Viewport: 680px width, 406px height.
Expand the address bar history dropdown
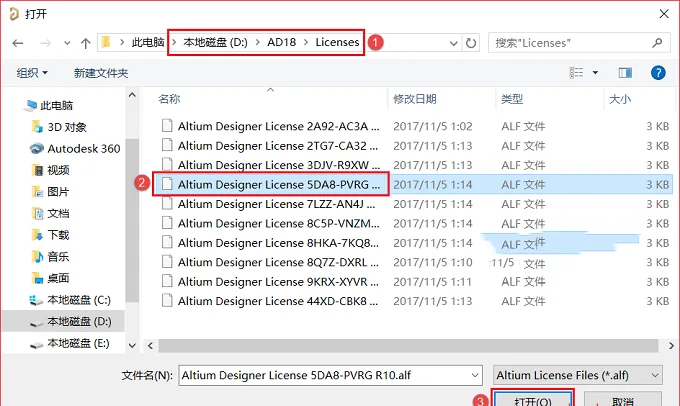click(x=453, y=43)
